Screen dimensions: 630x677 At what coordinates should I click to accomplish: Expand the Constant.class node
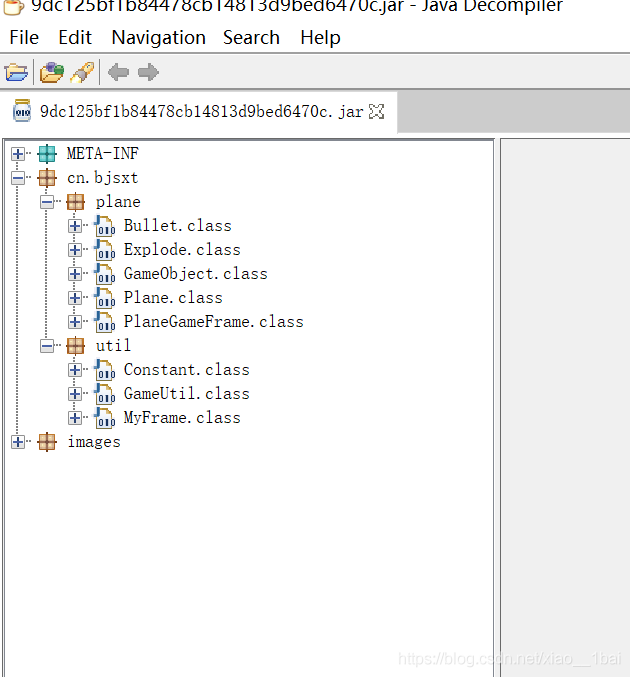tap(75, 370)
